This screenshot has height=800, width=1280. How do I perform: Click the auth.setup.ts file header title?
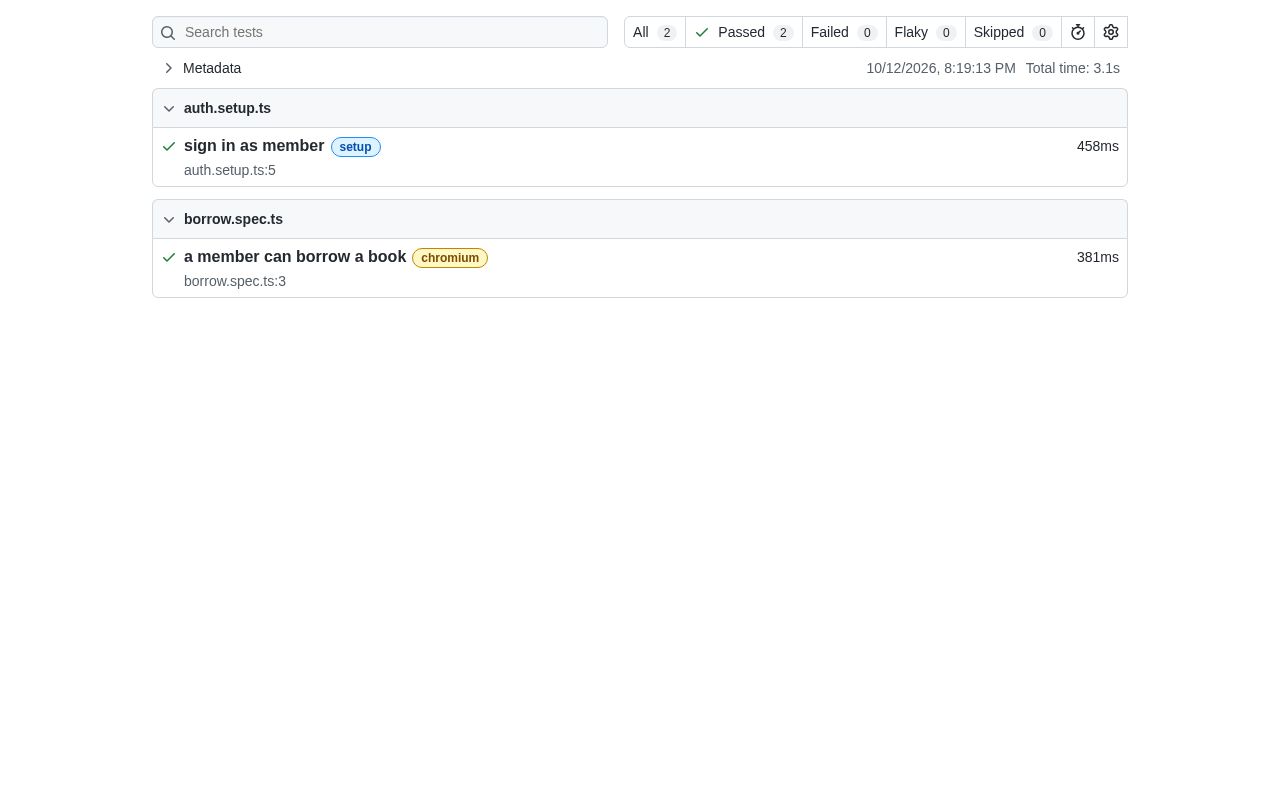tap(227, 108)
